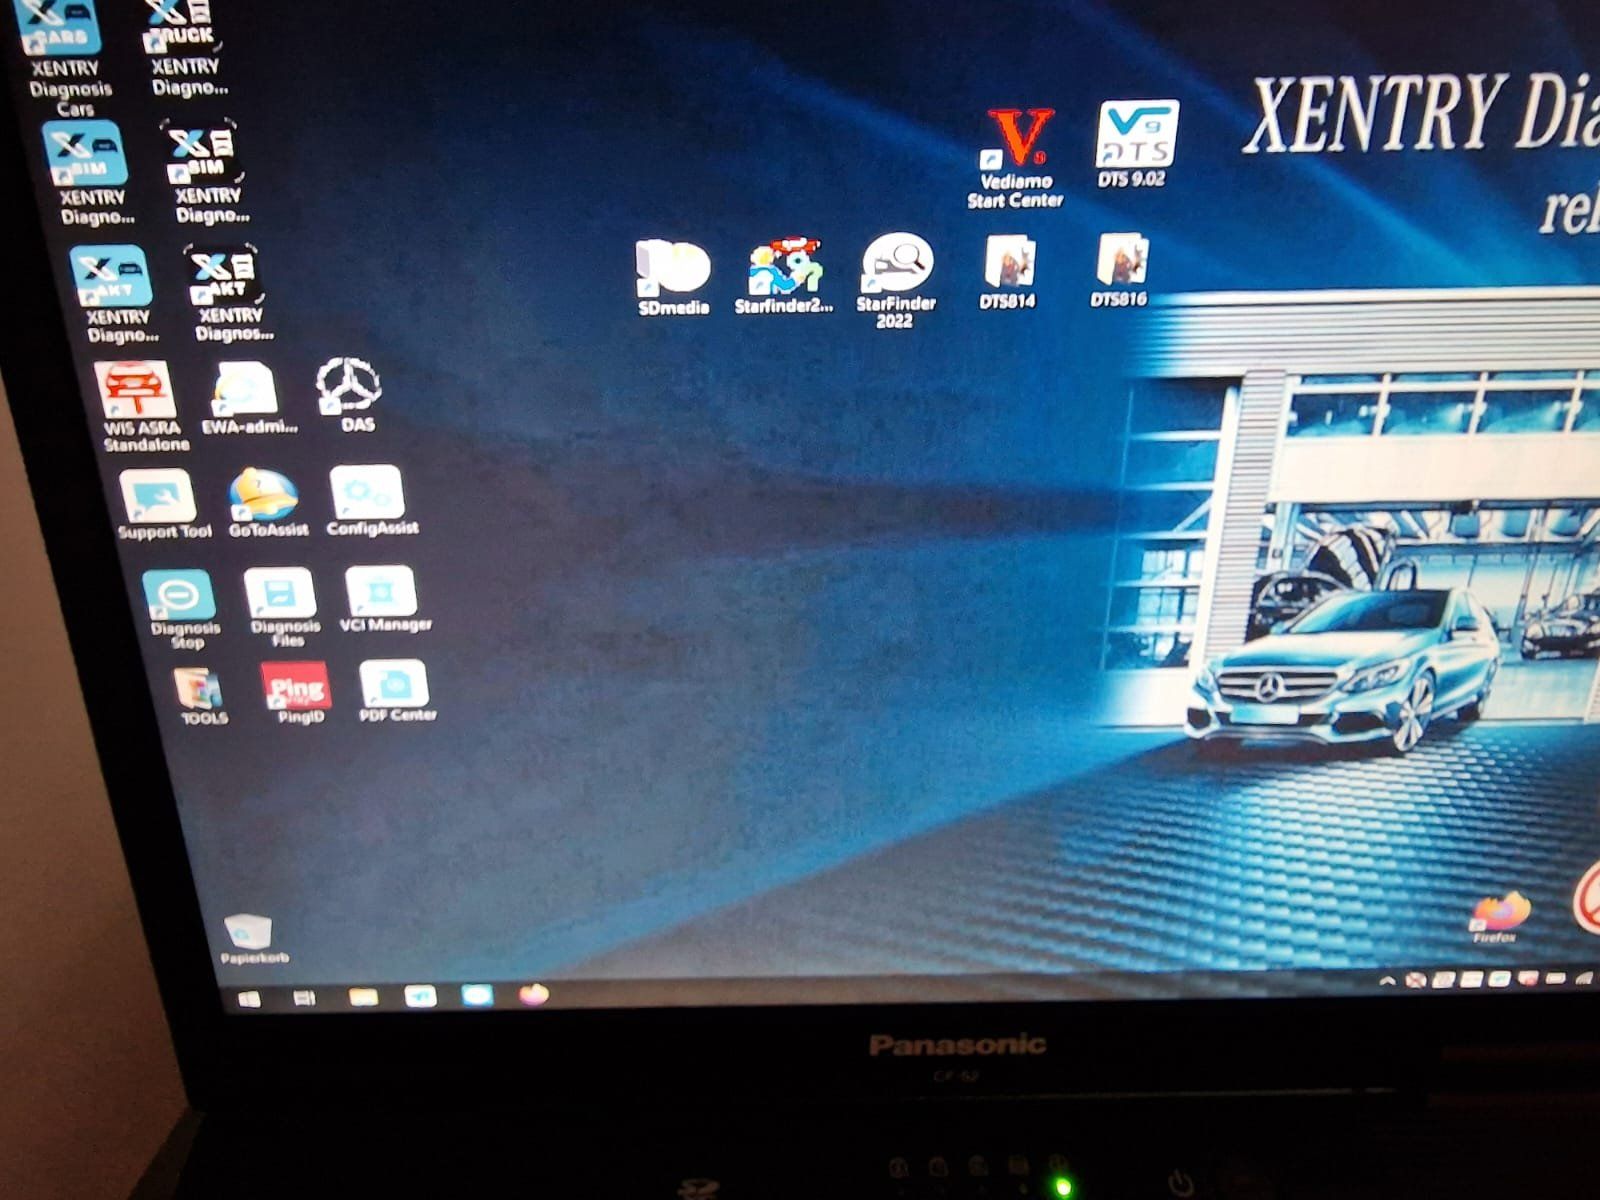Open the VCI Manager
The width and height of the screenshot is (1600, 1200).
coord(383,590)
